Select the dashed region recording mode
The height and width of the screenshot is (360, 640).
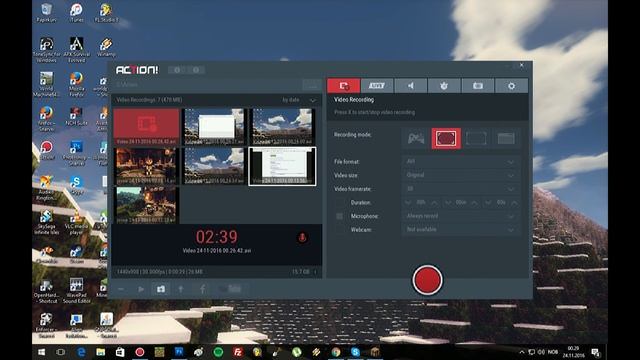pyautogui.click(x=476, y=138)
